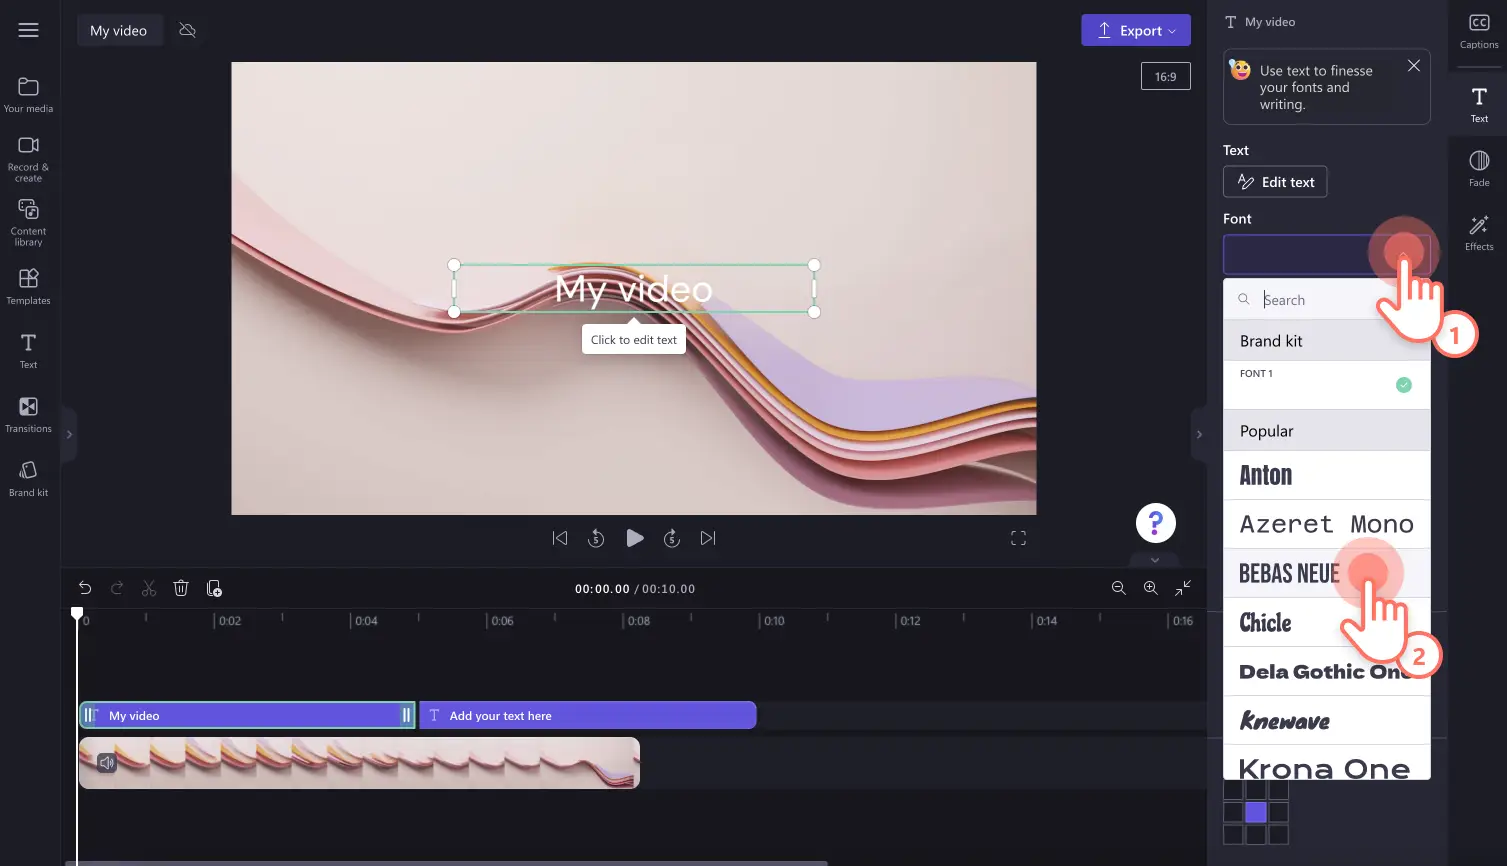1507x866 pixels.
Task: Rewind five seconds
Action: coord(596,538)
